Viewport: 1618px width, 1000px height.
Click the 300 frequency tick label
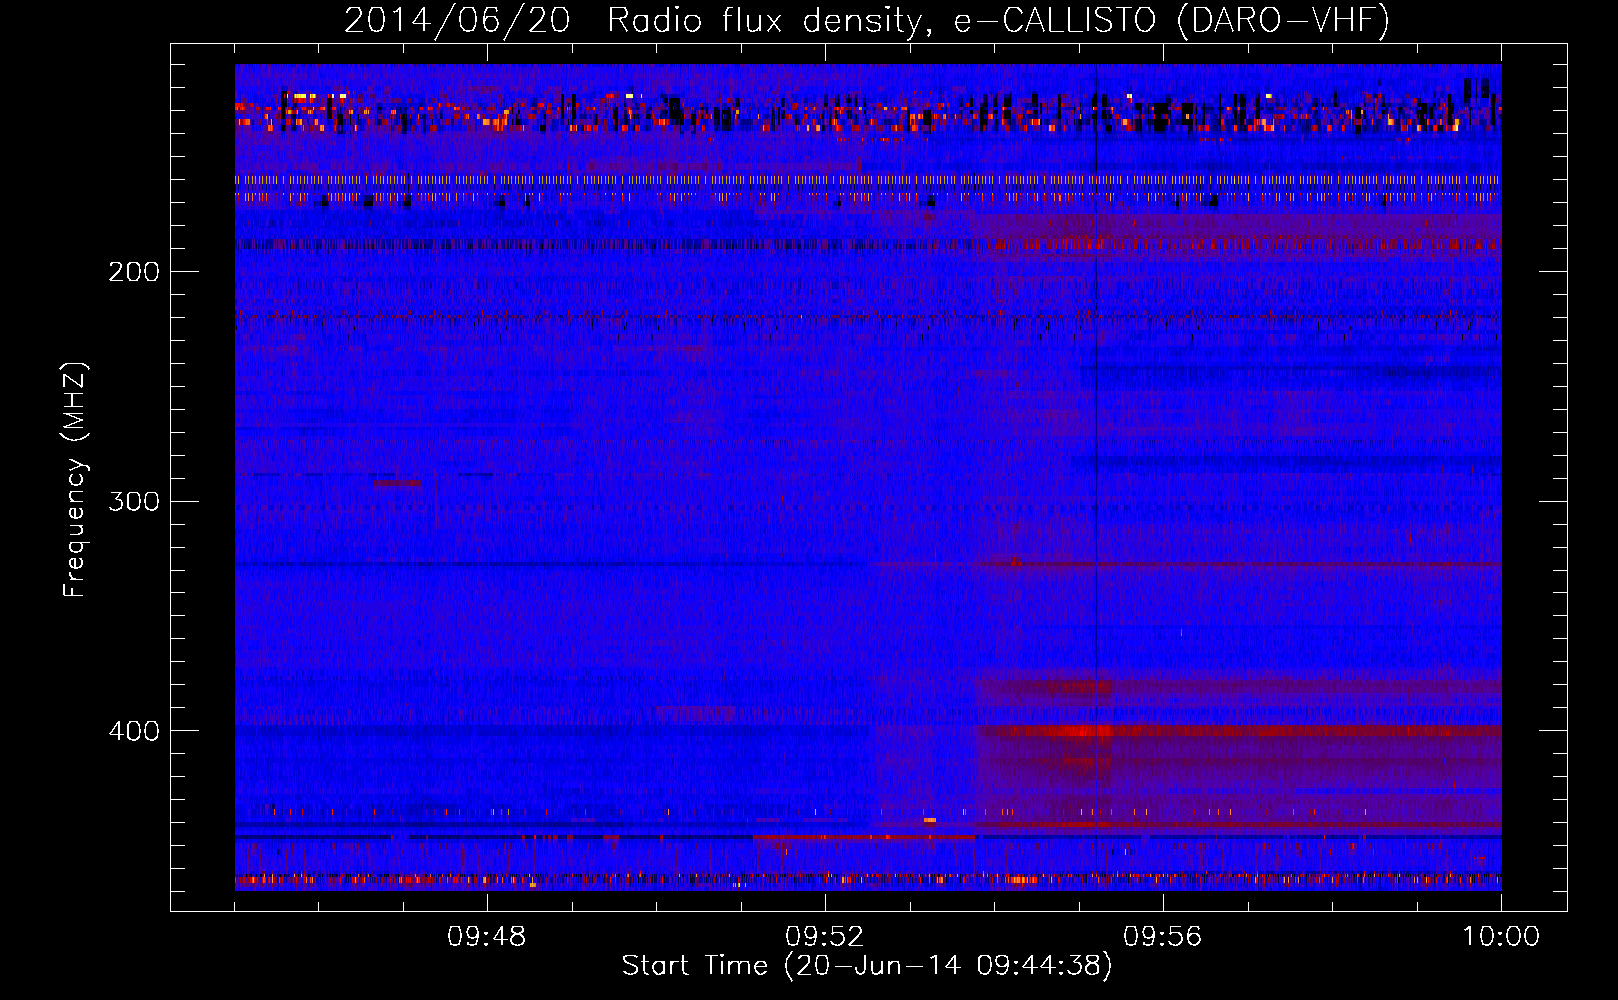click(x=134, y=501)
